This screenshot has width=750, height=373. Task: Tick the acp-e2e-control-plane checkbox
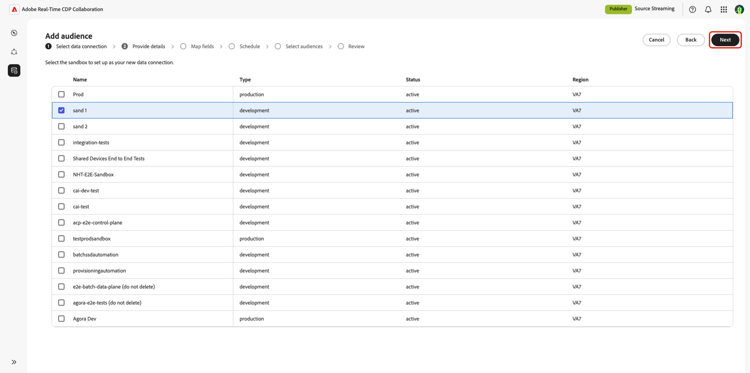click(61, 222)
